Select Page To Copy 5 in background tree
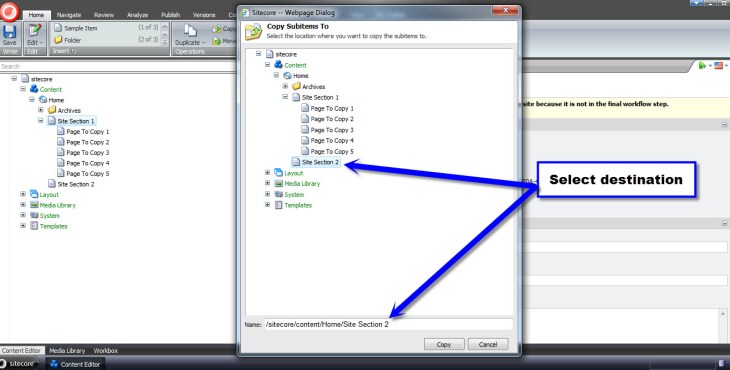Viewport: 730px width, 370px height. pyautogui.click(x=88, y=174)
